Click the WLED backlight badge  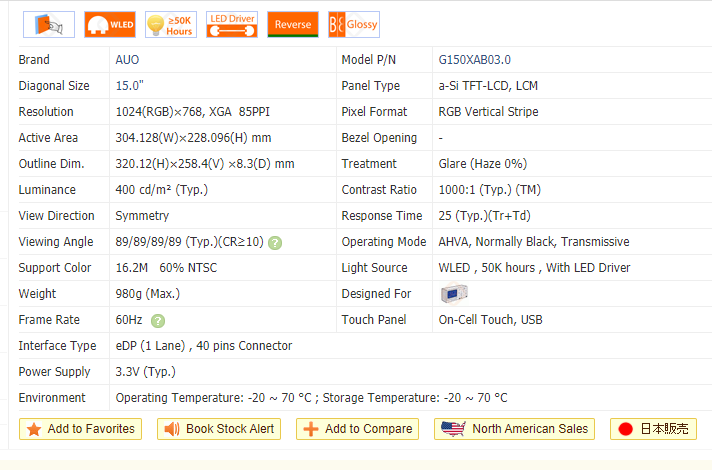[x=110, y=24]
